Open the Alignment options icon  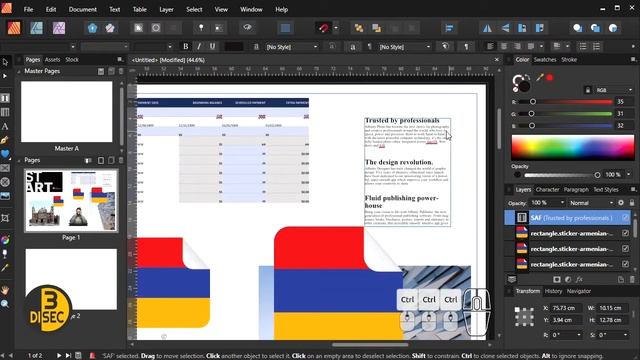(449, 28)
